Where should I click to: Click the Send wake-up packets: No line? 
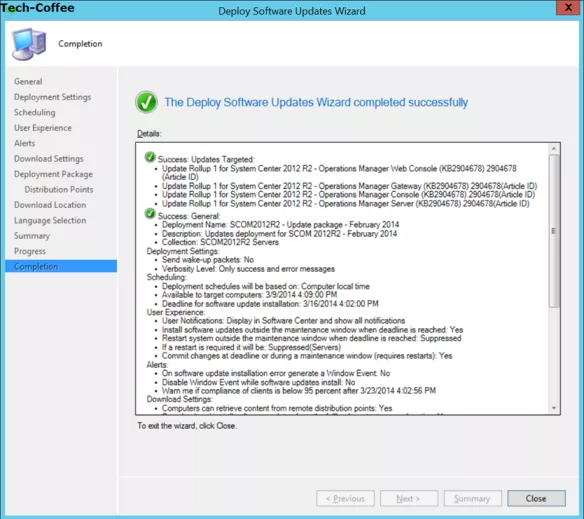(x=208, y=260)
